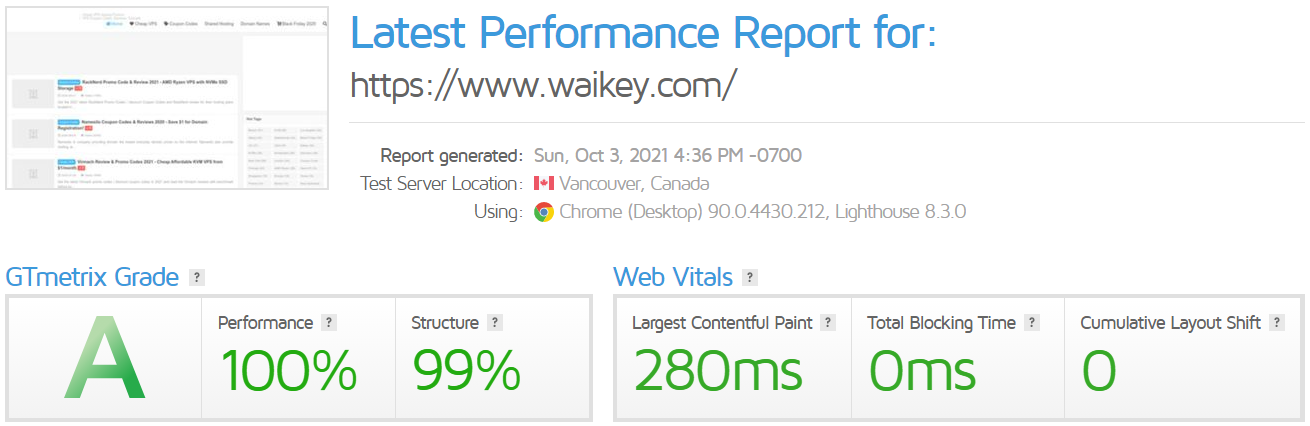
Task: Click the 0ms Total Blocking Time value
Action: click(x=921, y=370)
